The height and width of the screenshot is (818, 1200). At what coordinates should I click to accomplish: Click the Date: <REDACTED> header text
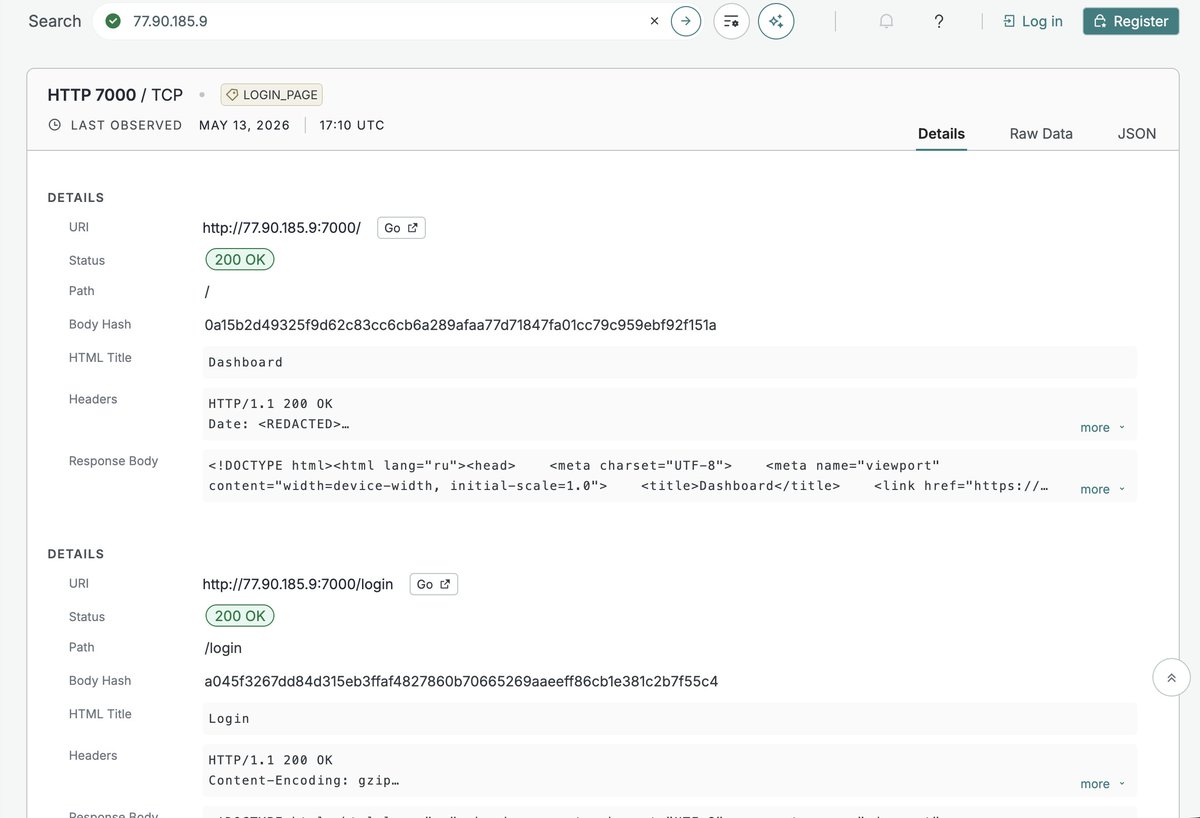(x=279, y=424)
